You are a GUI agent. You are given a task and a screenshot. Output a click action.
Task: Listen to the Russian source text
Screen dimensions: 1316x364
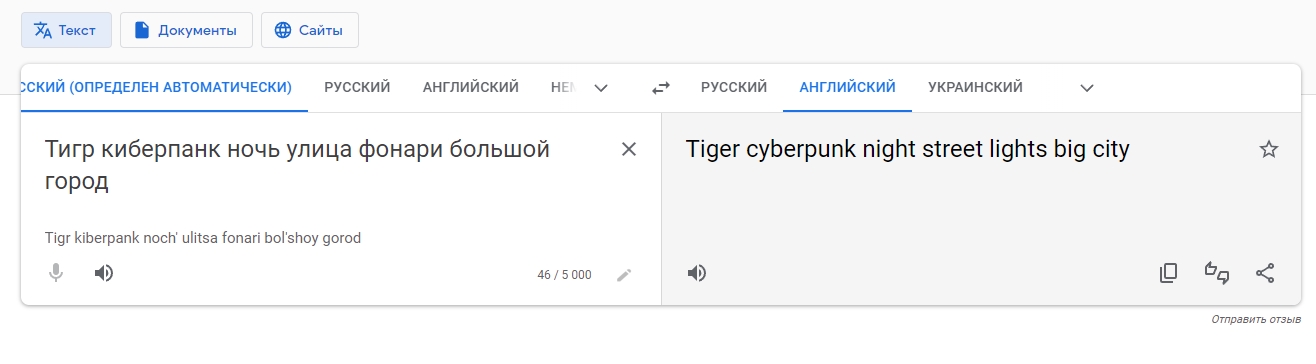coord(104,273)
